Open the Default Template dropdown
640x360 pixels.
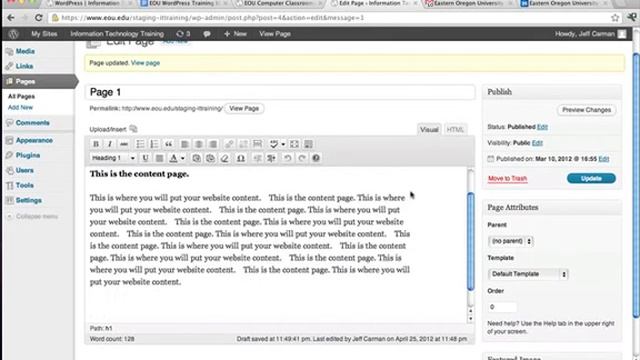pos(528,274)
